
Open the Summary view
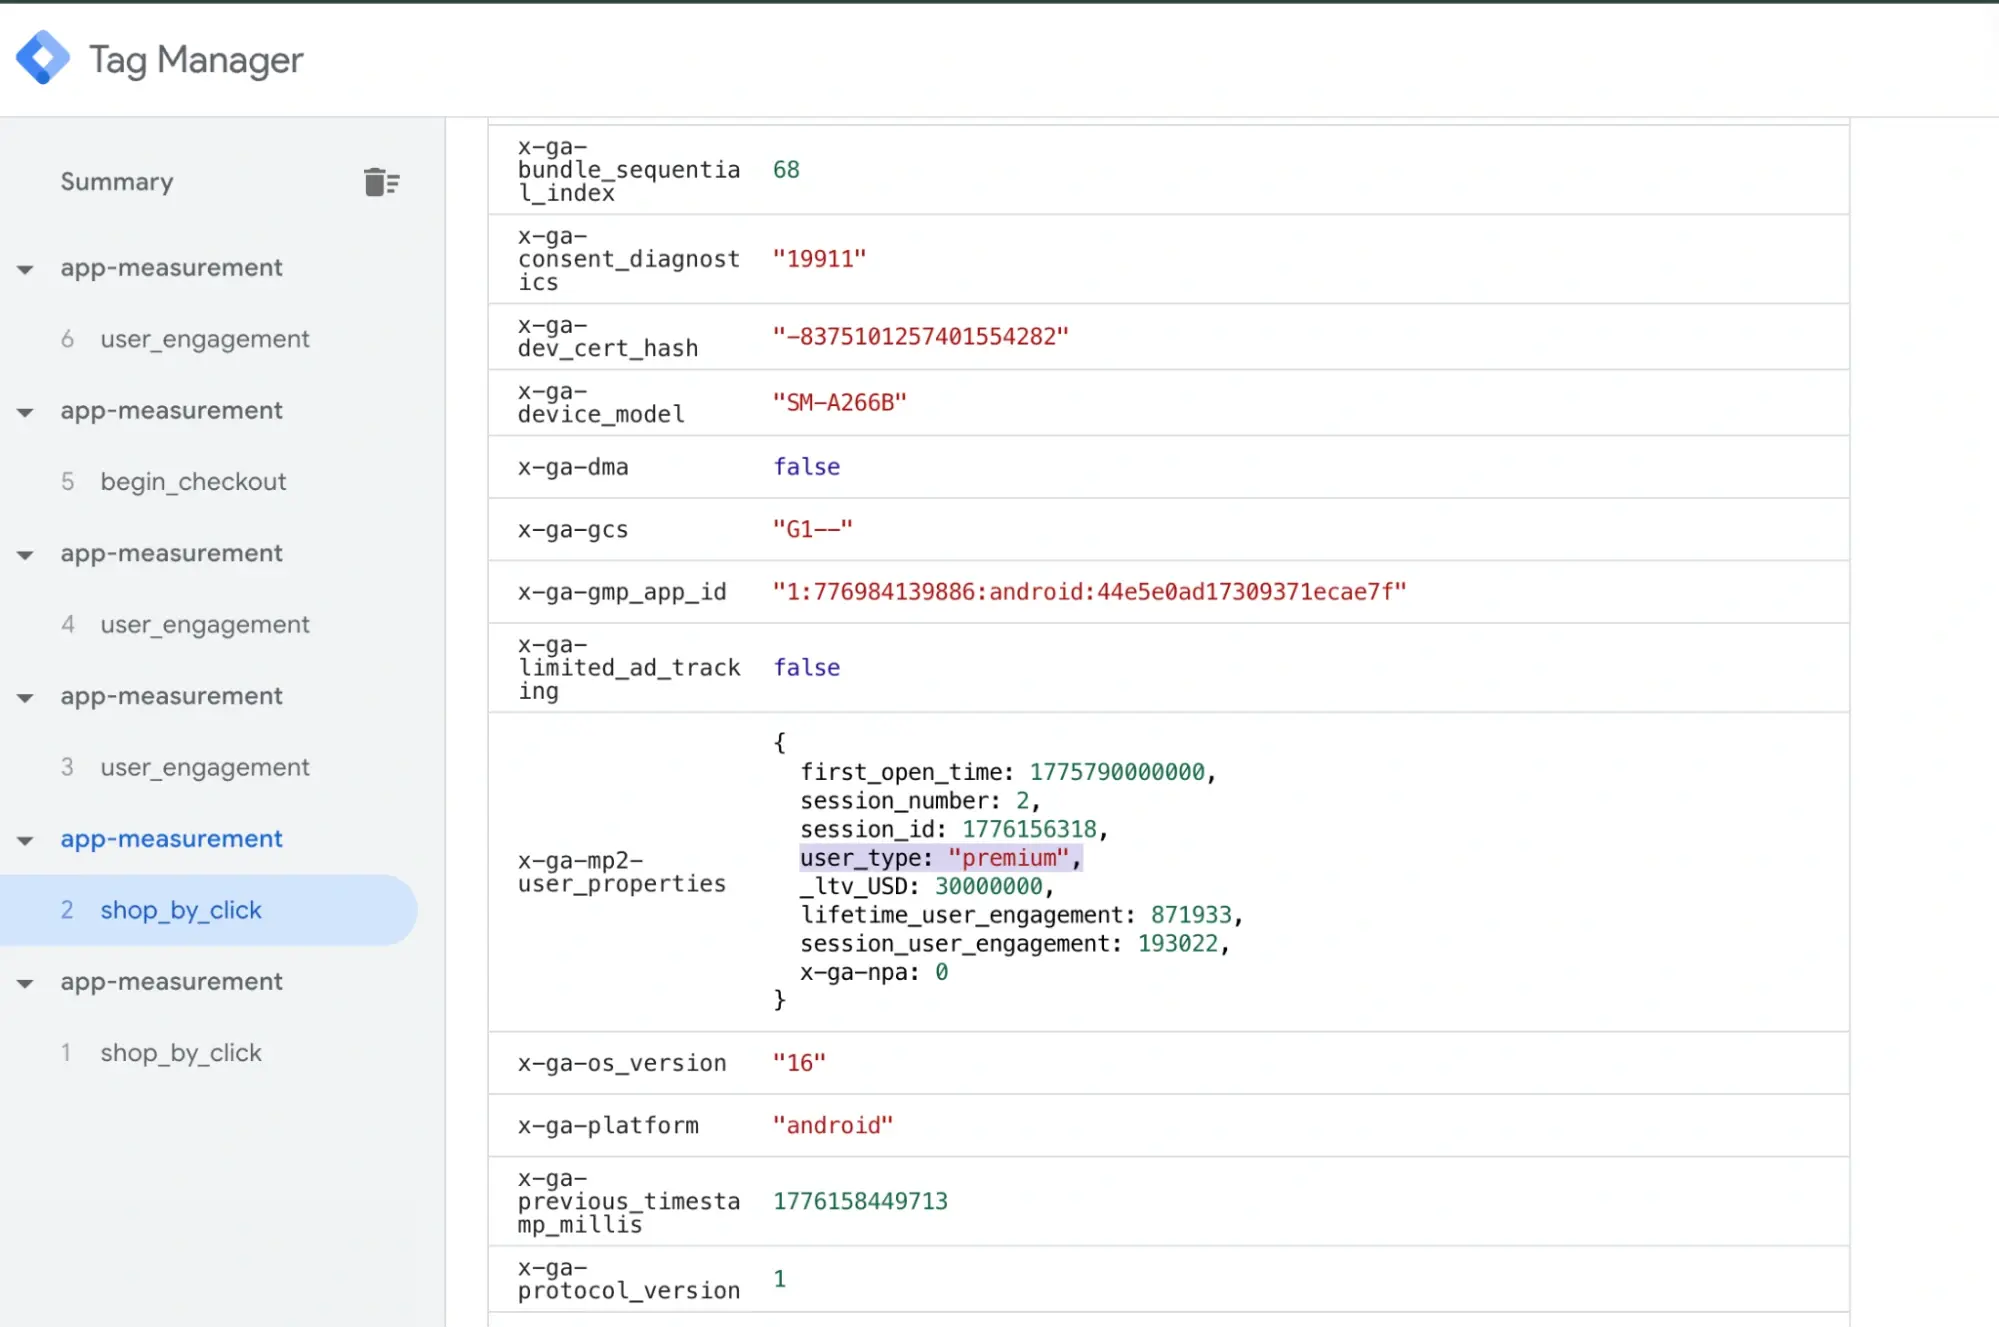pyautogui.click(x=117, y=182)
